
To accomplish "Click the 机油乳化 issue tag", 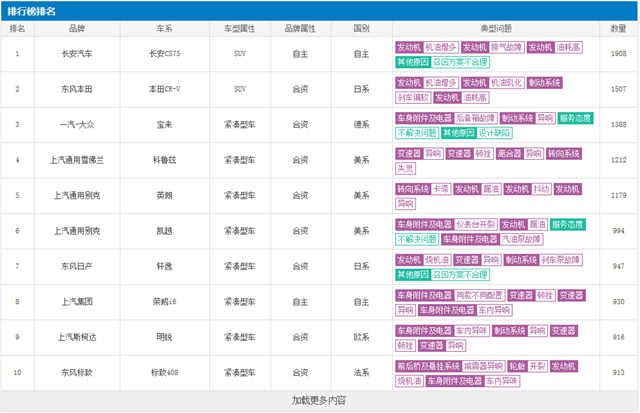I will tap(506, 83).
